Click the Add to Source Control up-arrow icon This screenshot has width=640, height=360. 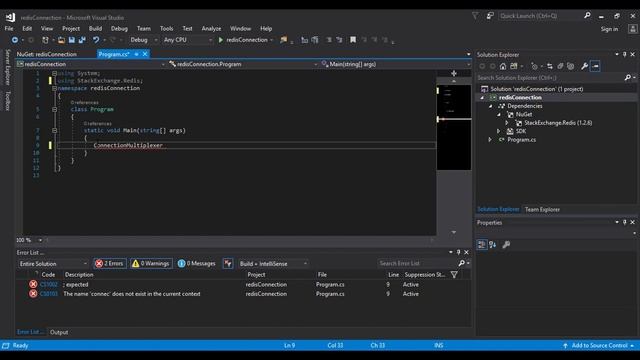(565, 346)
